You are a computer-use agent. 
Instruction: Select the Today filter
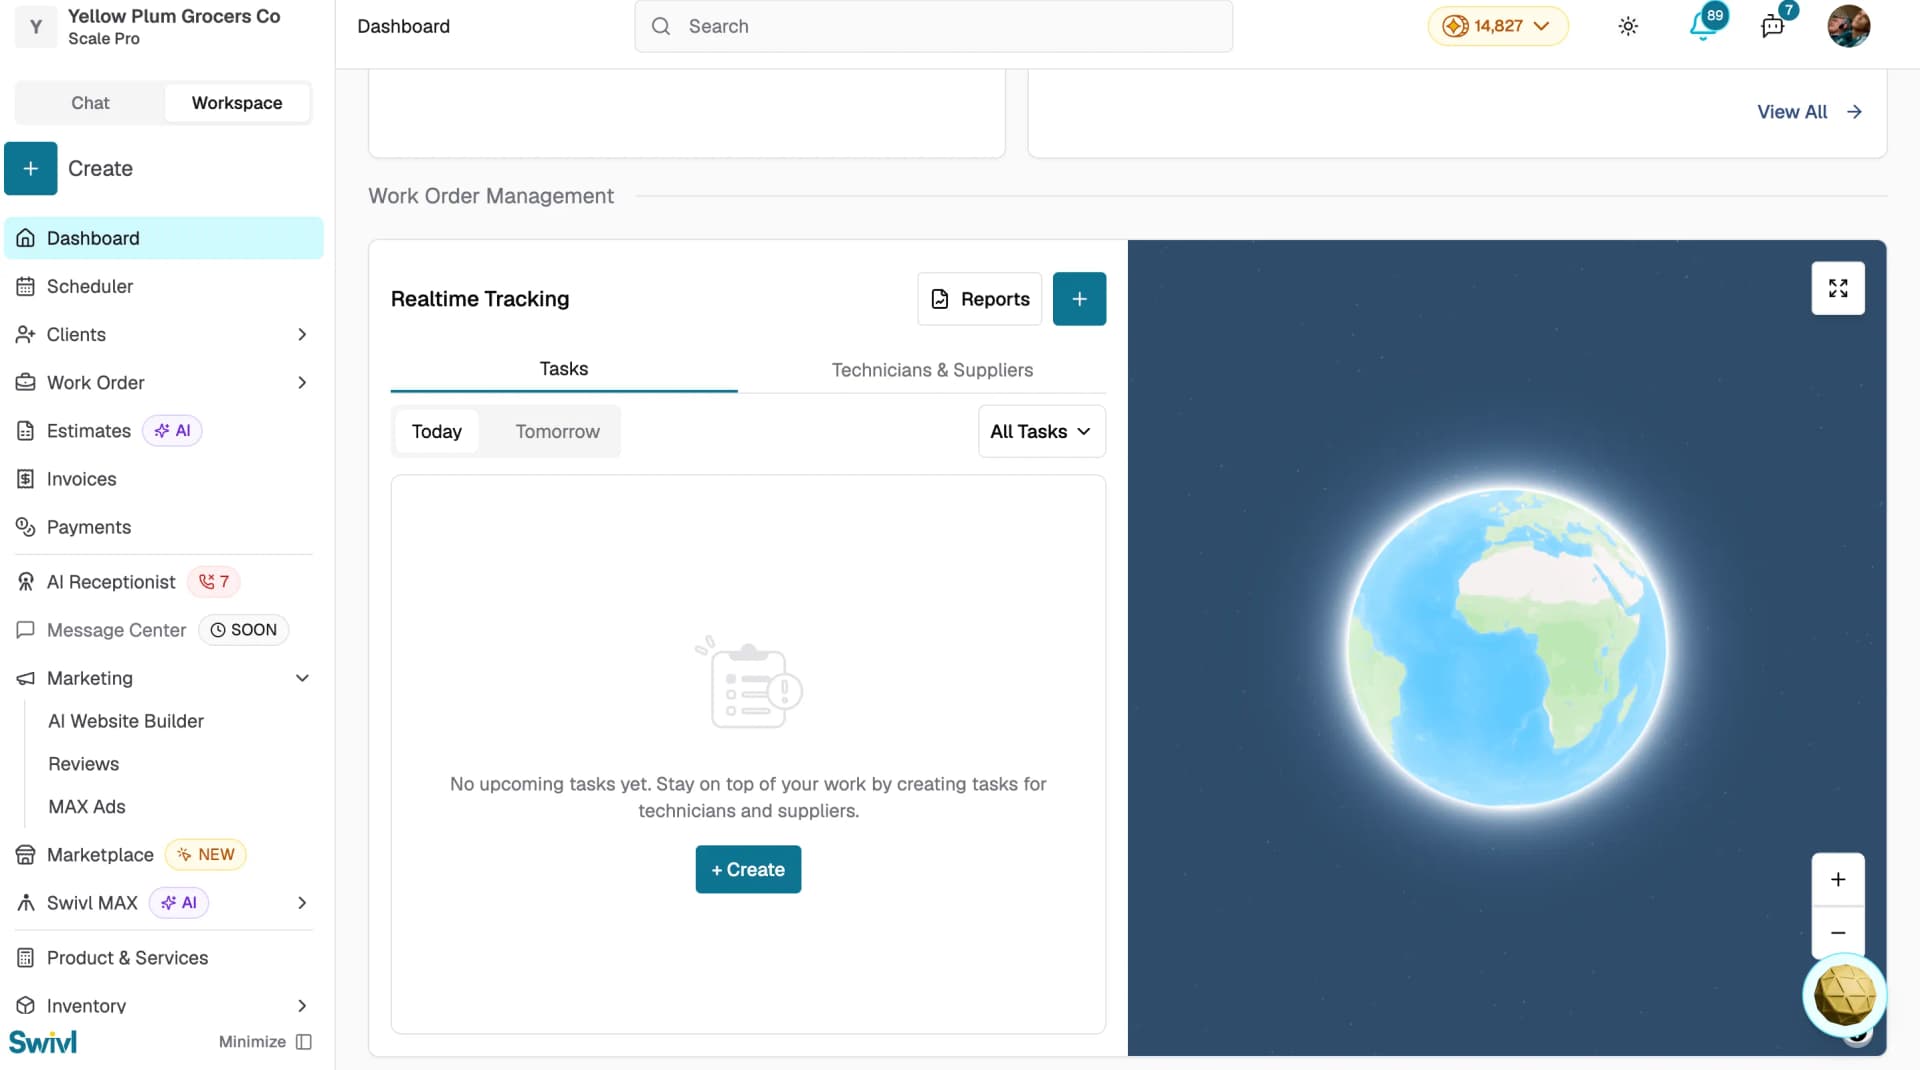pyautogui.click(x=437, y=431)
